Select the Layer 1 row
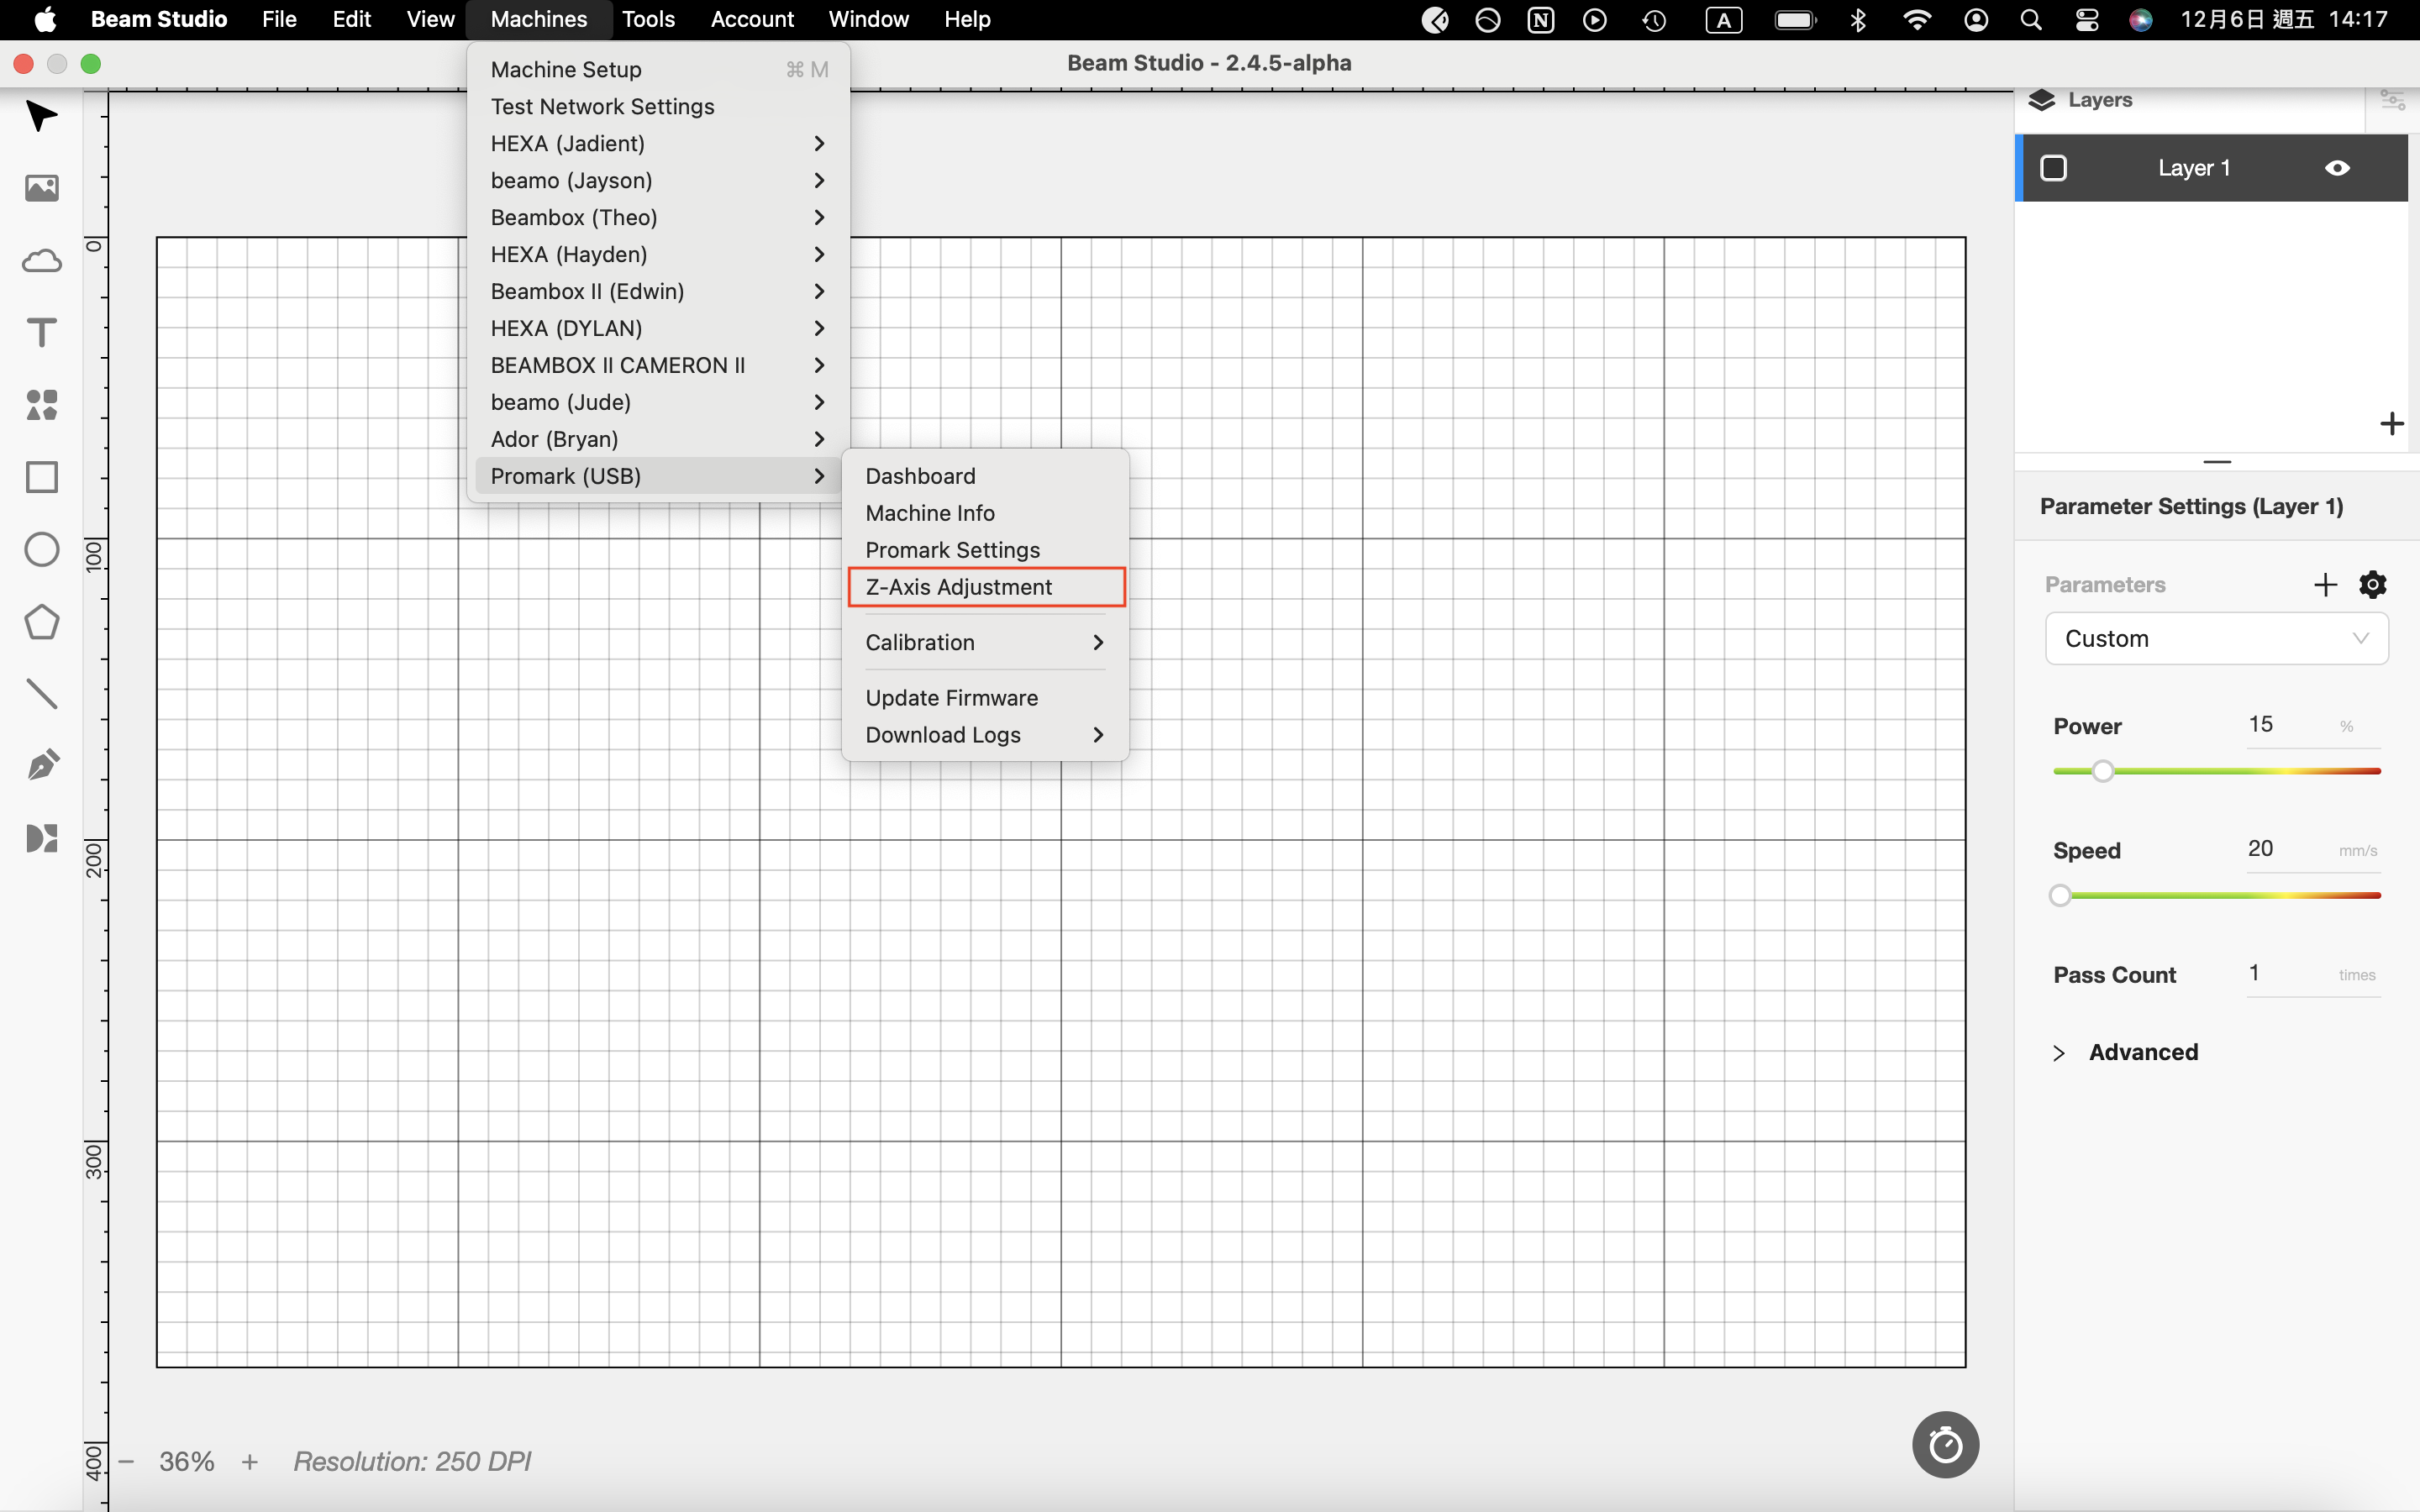The height and width of the screenshot is (1512, 2420). coord(2211,168)
